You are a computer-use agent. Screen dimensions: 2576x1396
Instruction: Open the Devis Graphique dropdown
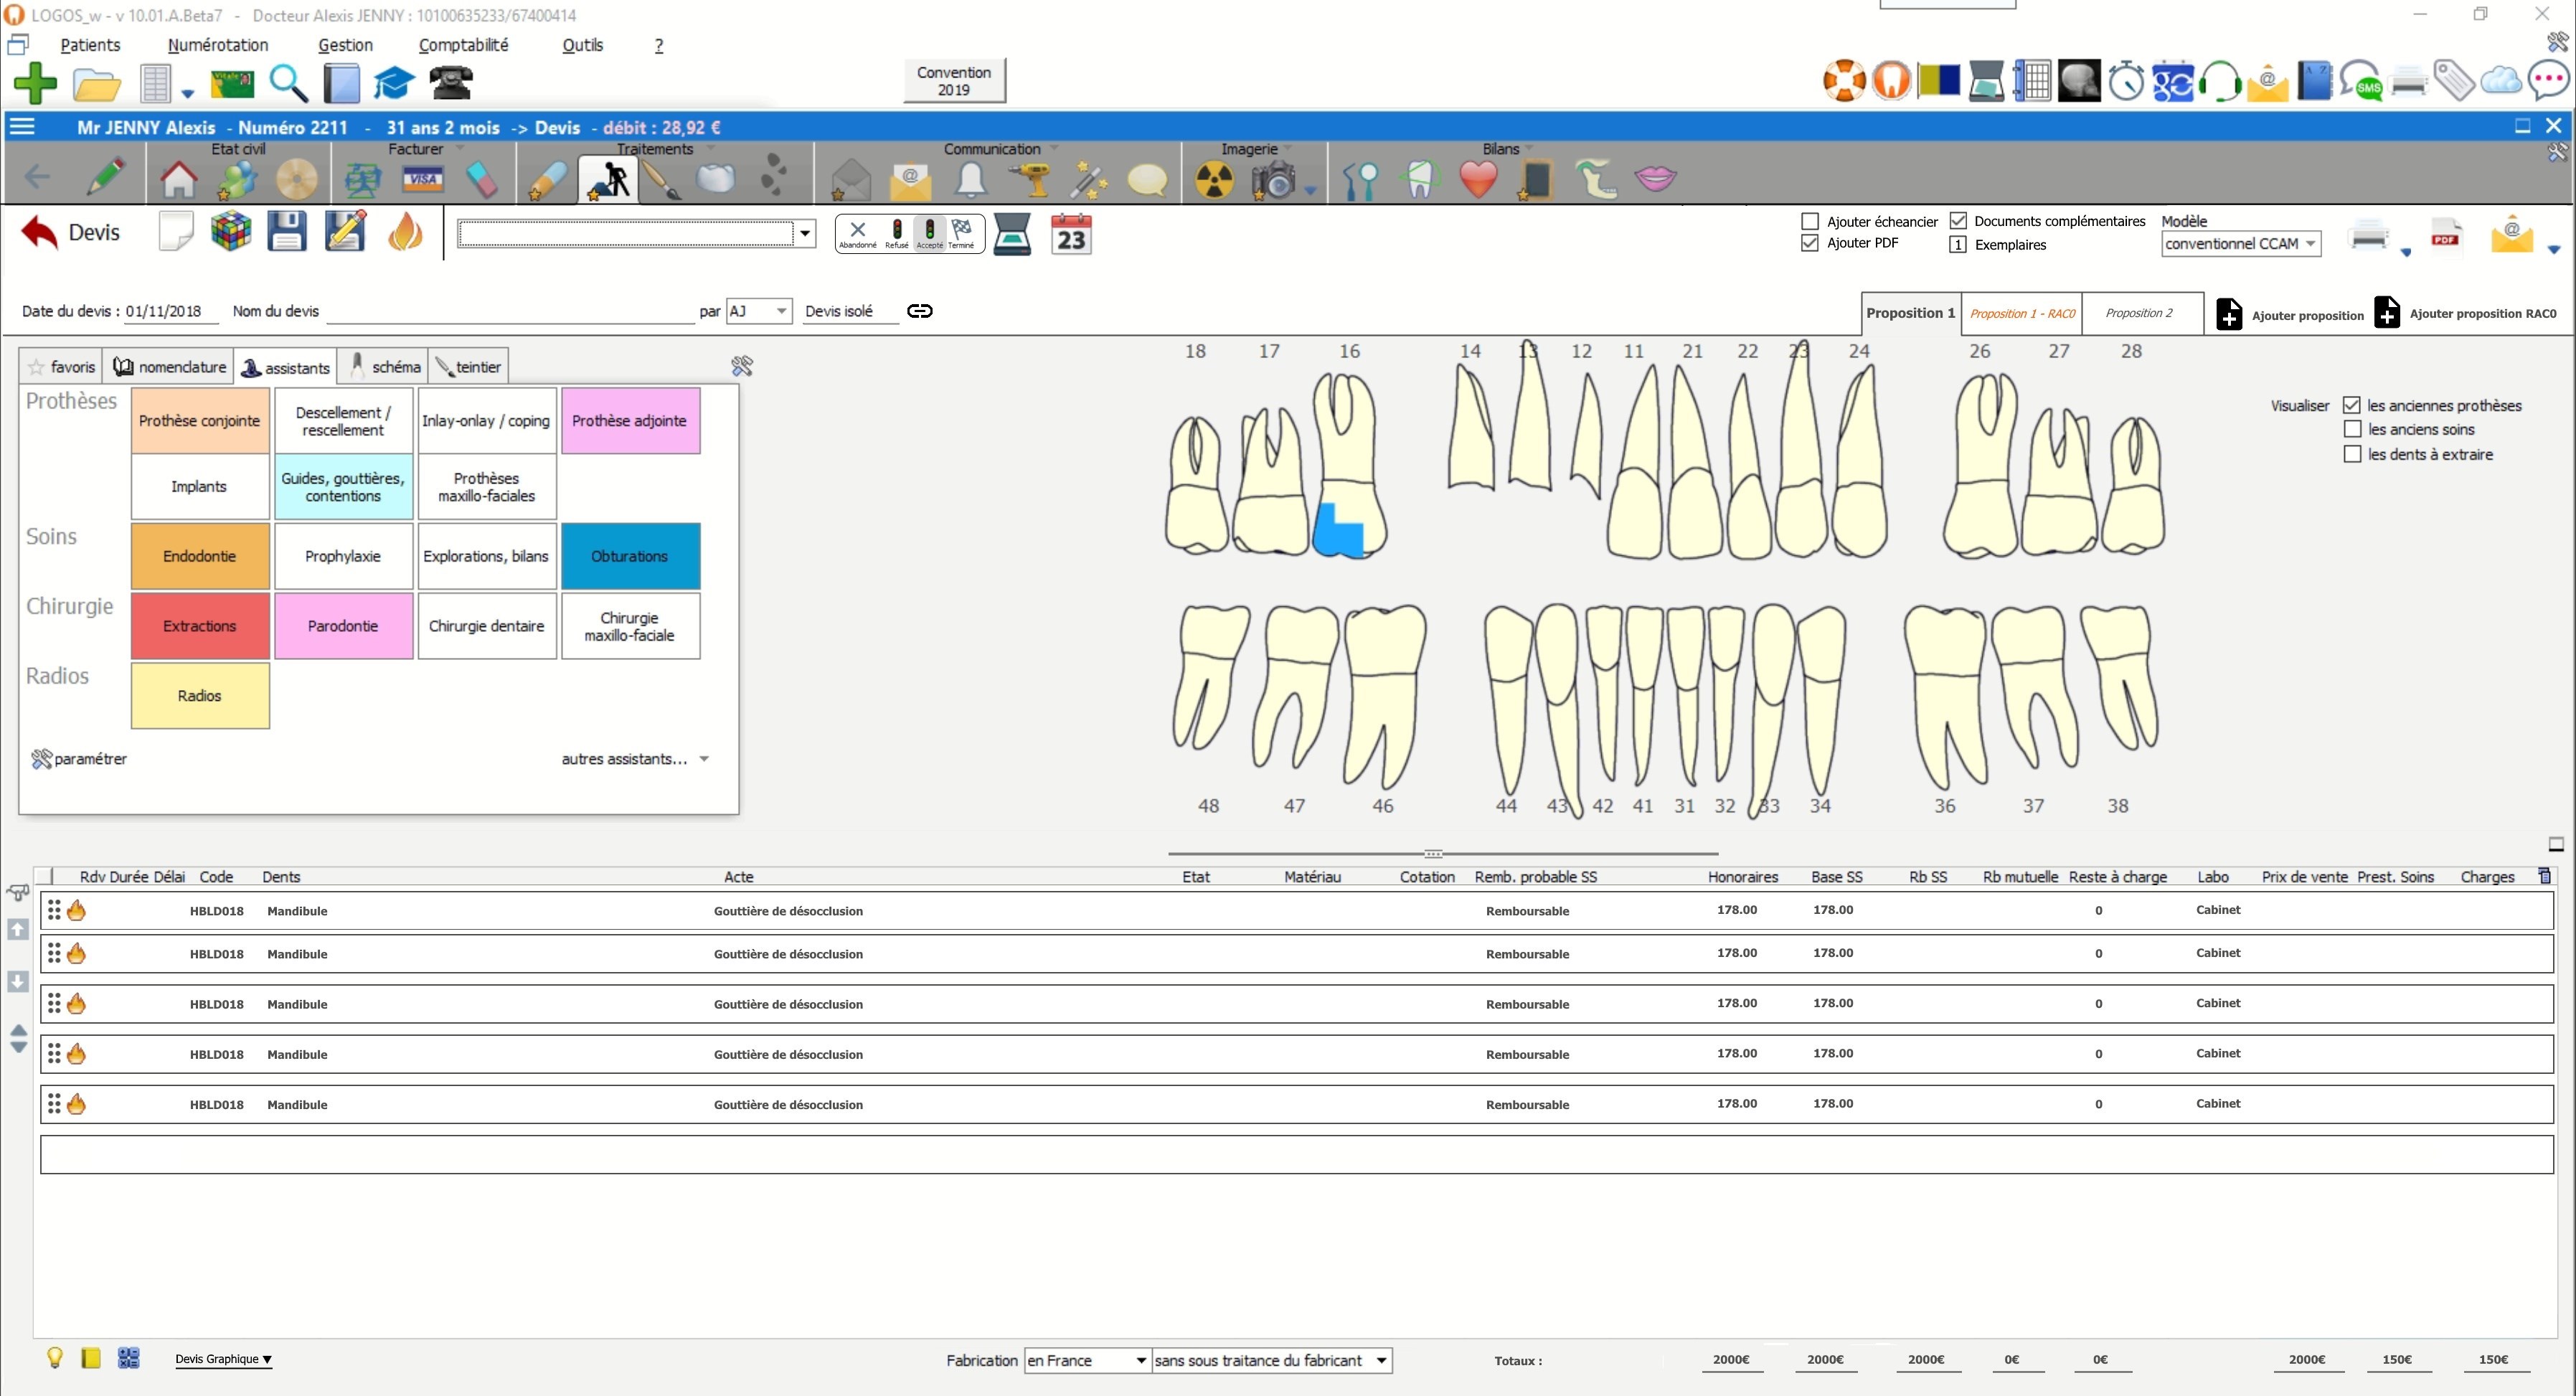pyautogui.click(x=223, y=1359)
